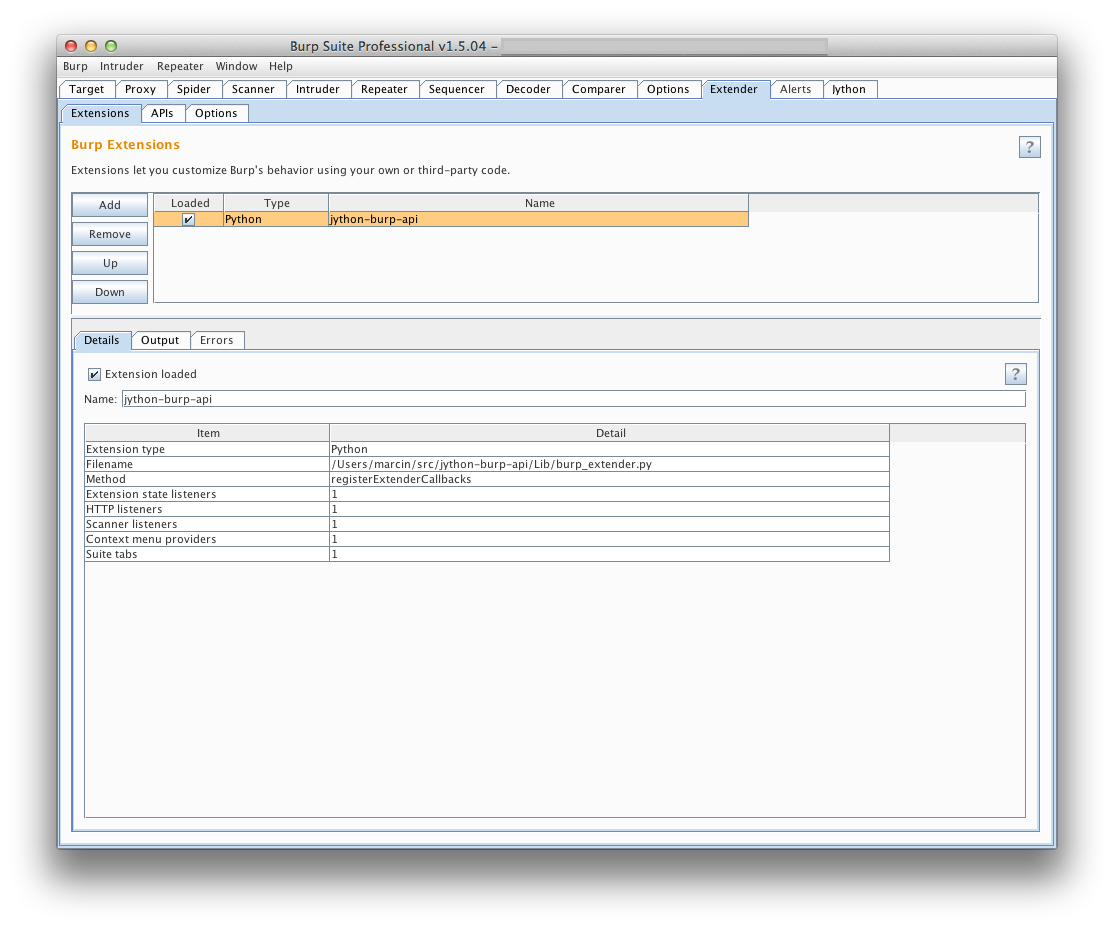Open the Help menu
Image resolution: width=1114 pixels, height=928 pixels.
tap(281, 66)
